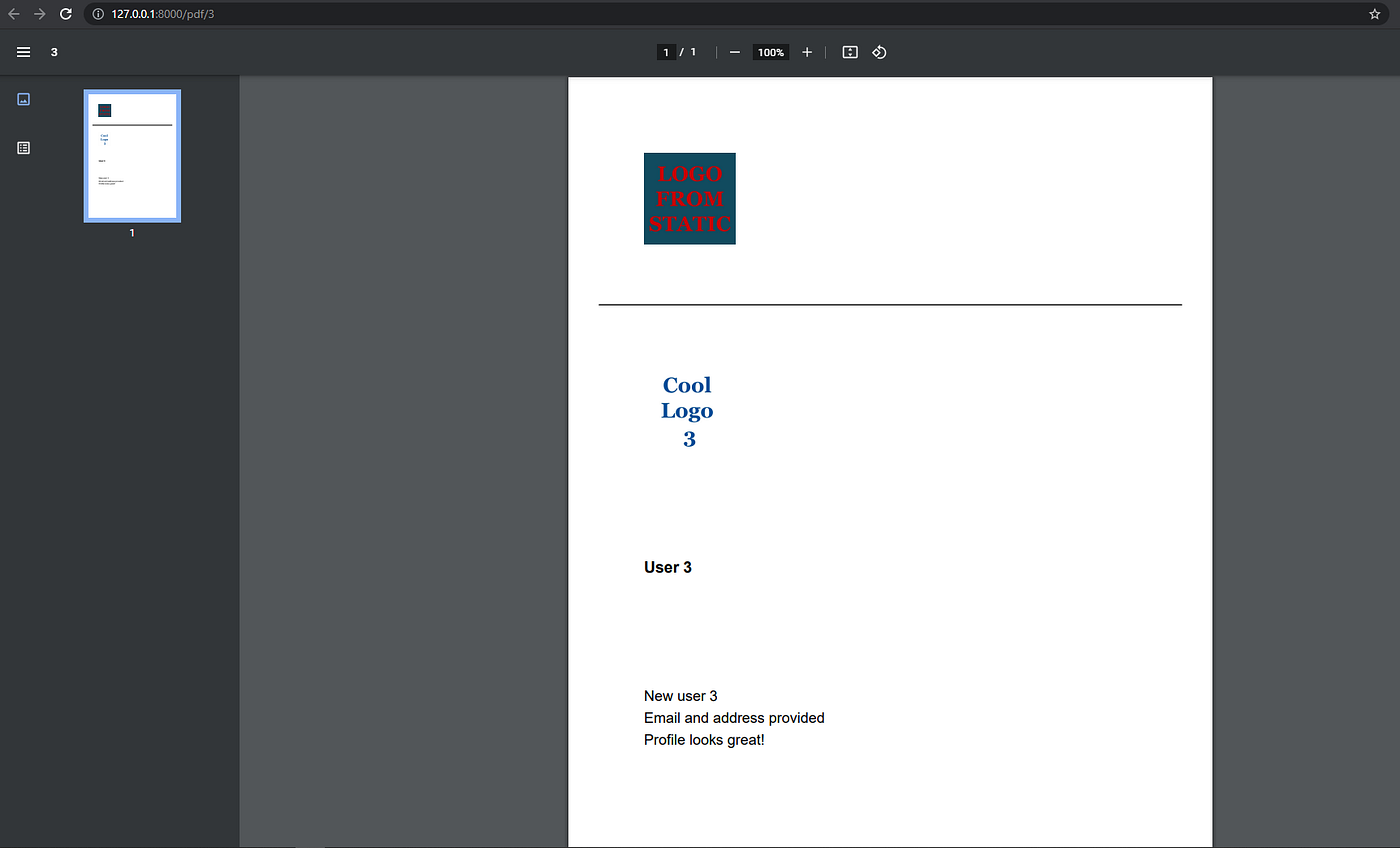Zoom in on the PDF document
The height and width of the screenshot is (848, 1400).
807,52
